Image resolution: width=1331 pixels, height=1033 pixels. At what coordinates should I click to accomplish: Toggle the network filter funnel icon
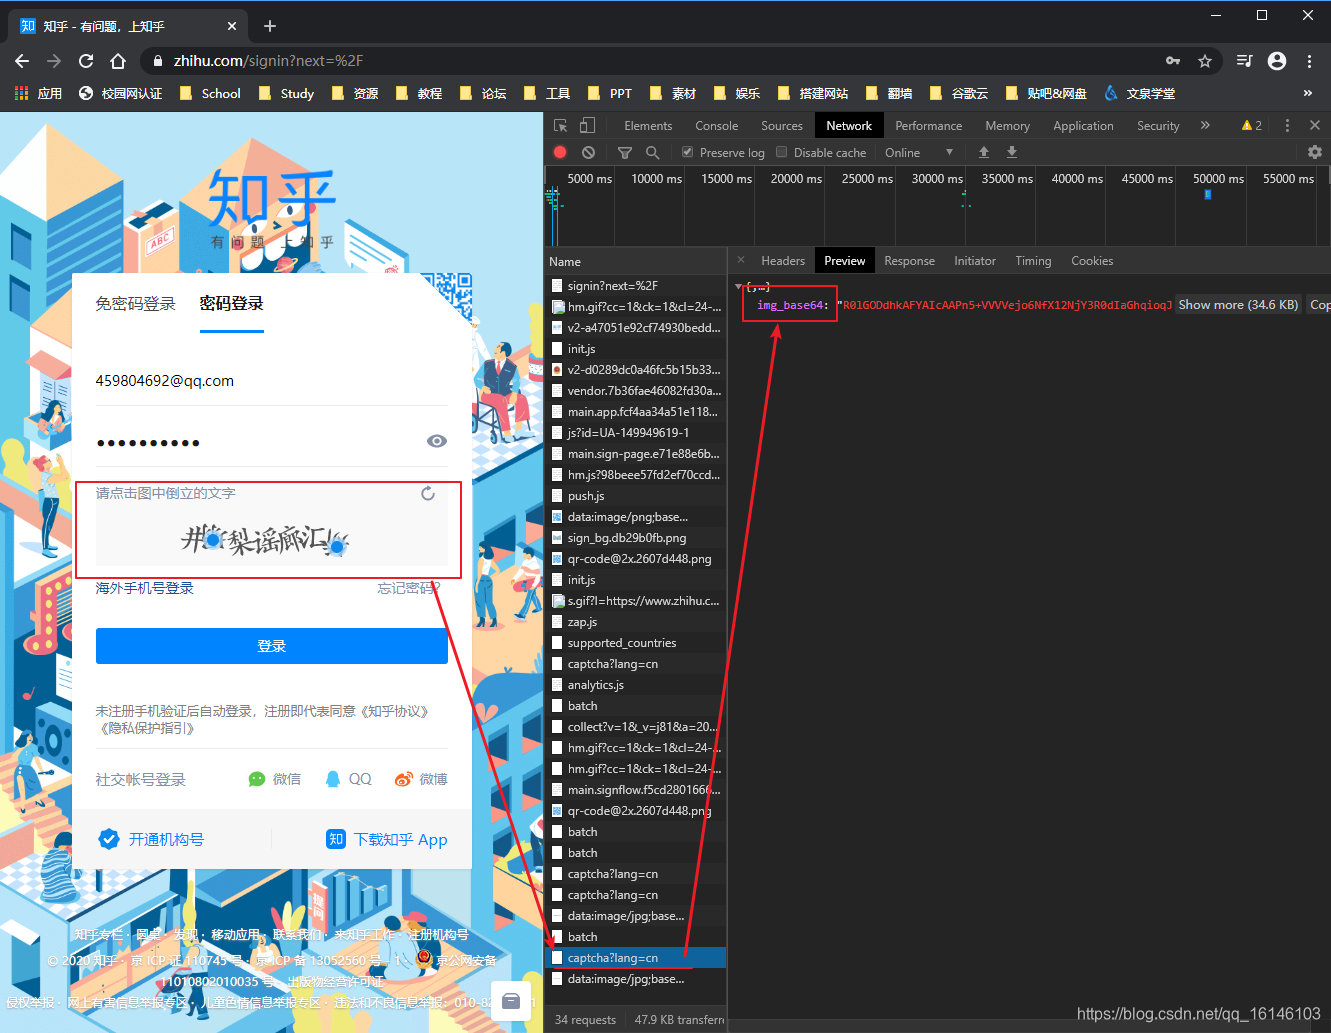[625, 152]
